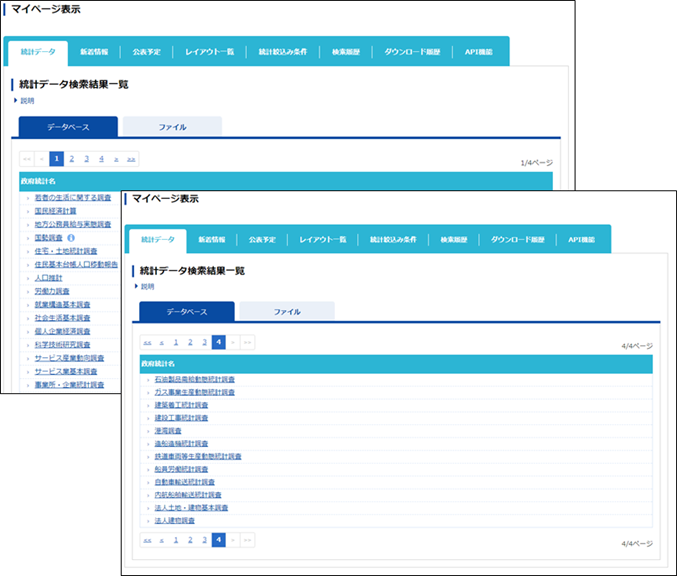Viewport: 677px width, 576px height.
Task: Go to previous page in front window's bottom pager
Action: 162,540
